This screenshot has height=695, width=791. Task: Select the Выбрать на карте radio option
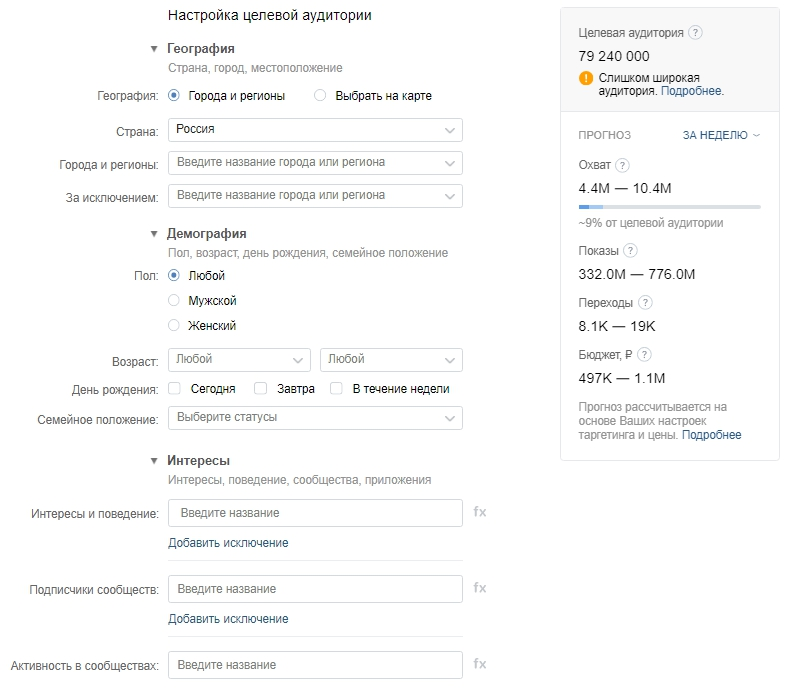pos(320,96)
